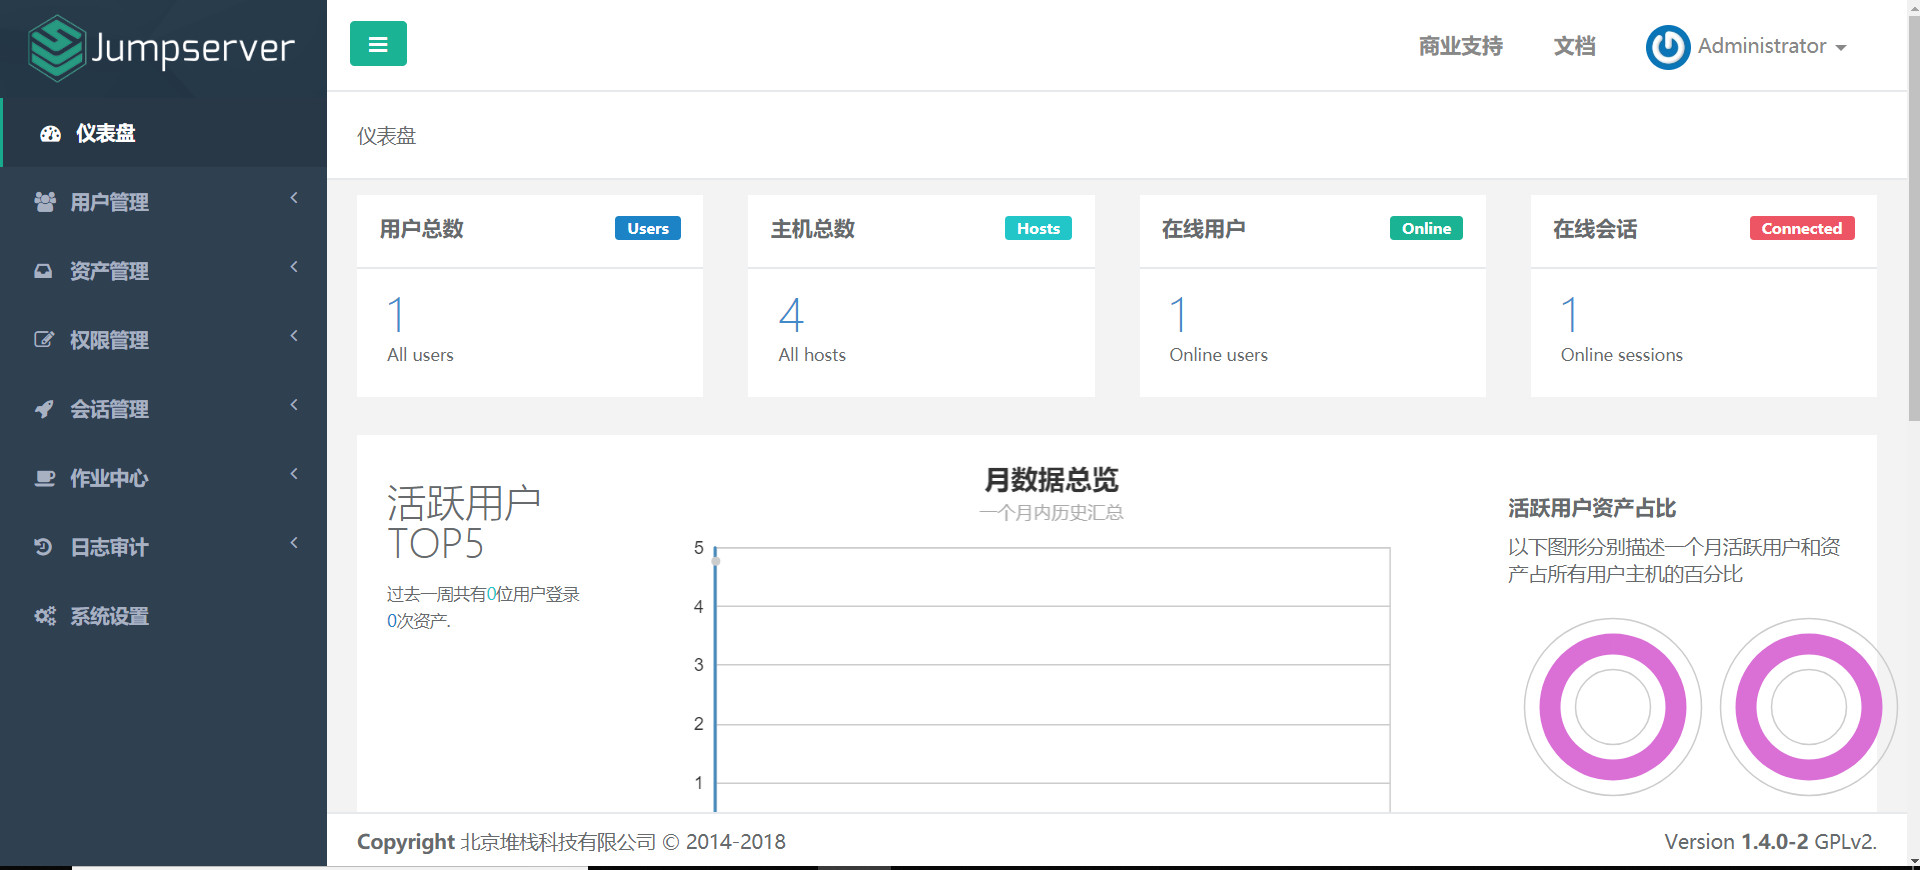Click the 过去一周共有0位用户登录 text

[483, 594]
